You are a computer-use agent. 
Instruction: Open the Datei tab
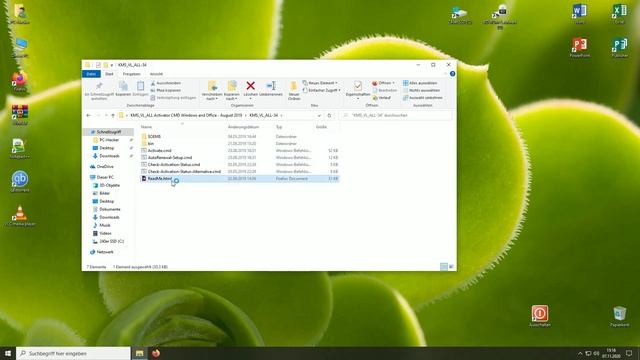tap(91, 74)
